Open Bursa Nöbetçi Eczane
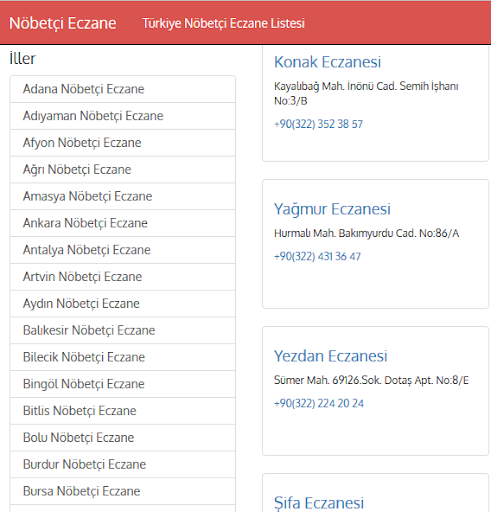 (x=123, y=491)
